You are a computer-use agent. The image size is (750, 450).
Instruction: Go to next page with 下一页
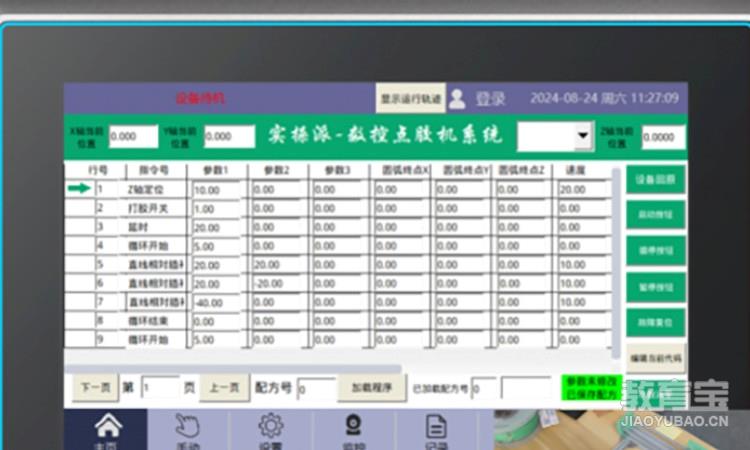point(93,387)
